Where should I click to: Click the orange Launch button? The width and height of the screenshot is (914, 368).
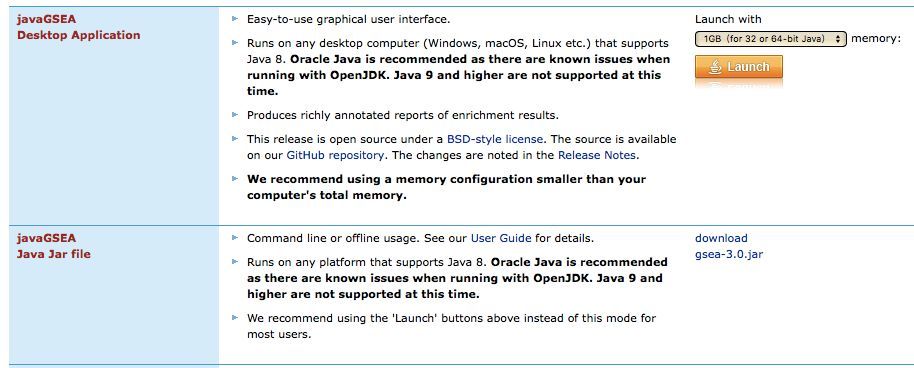[x=739, y=66]
